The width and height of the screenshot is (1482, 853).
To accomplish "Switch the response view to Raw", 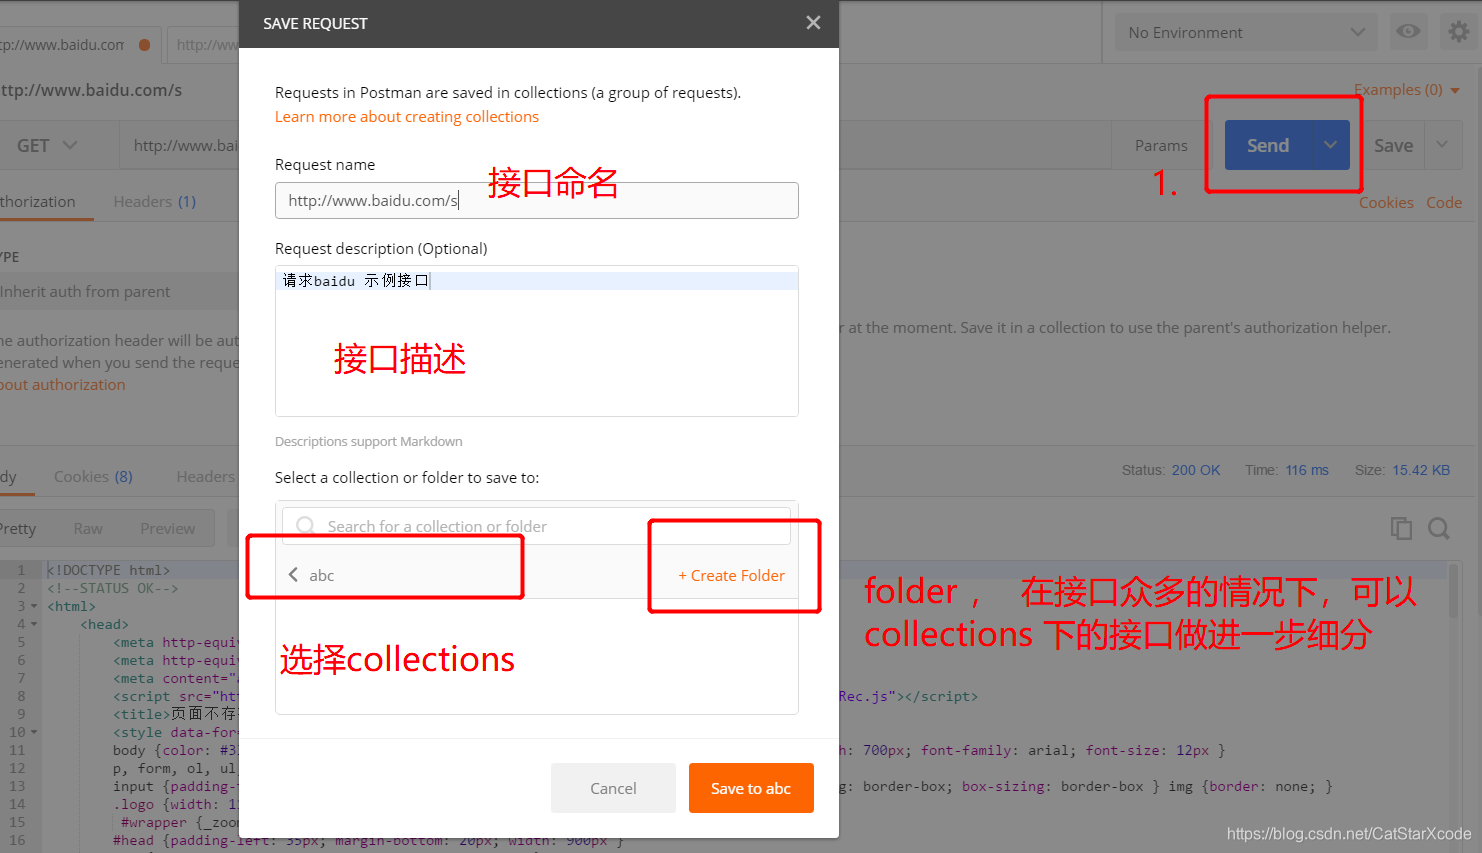I will 88,529.
